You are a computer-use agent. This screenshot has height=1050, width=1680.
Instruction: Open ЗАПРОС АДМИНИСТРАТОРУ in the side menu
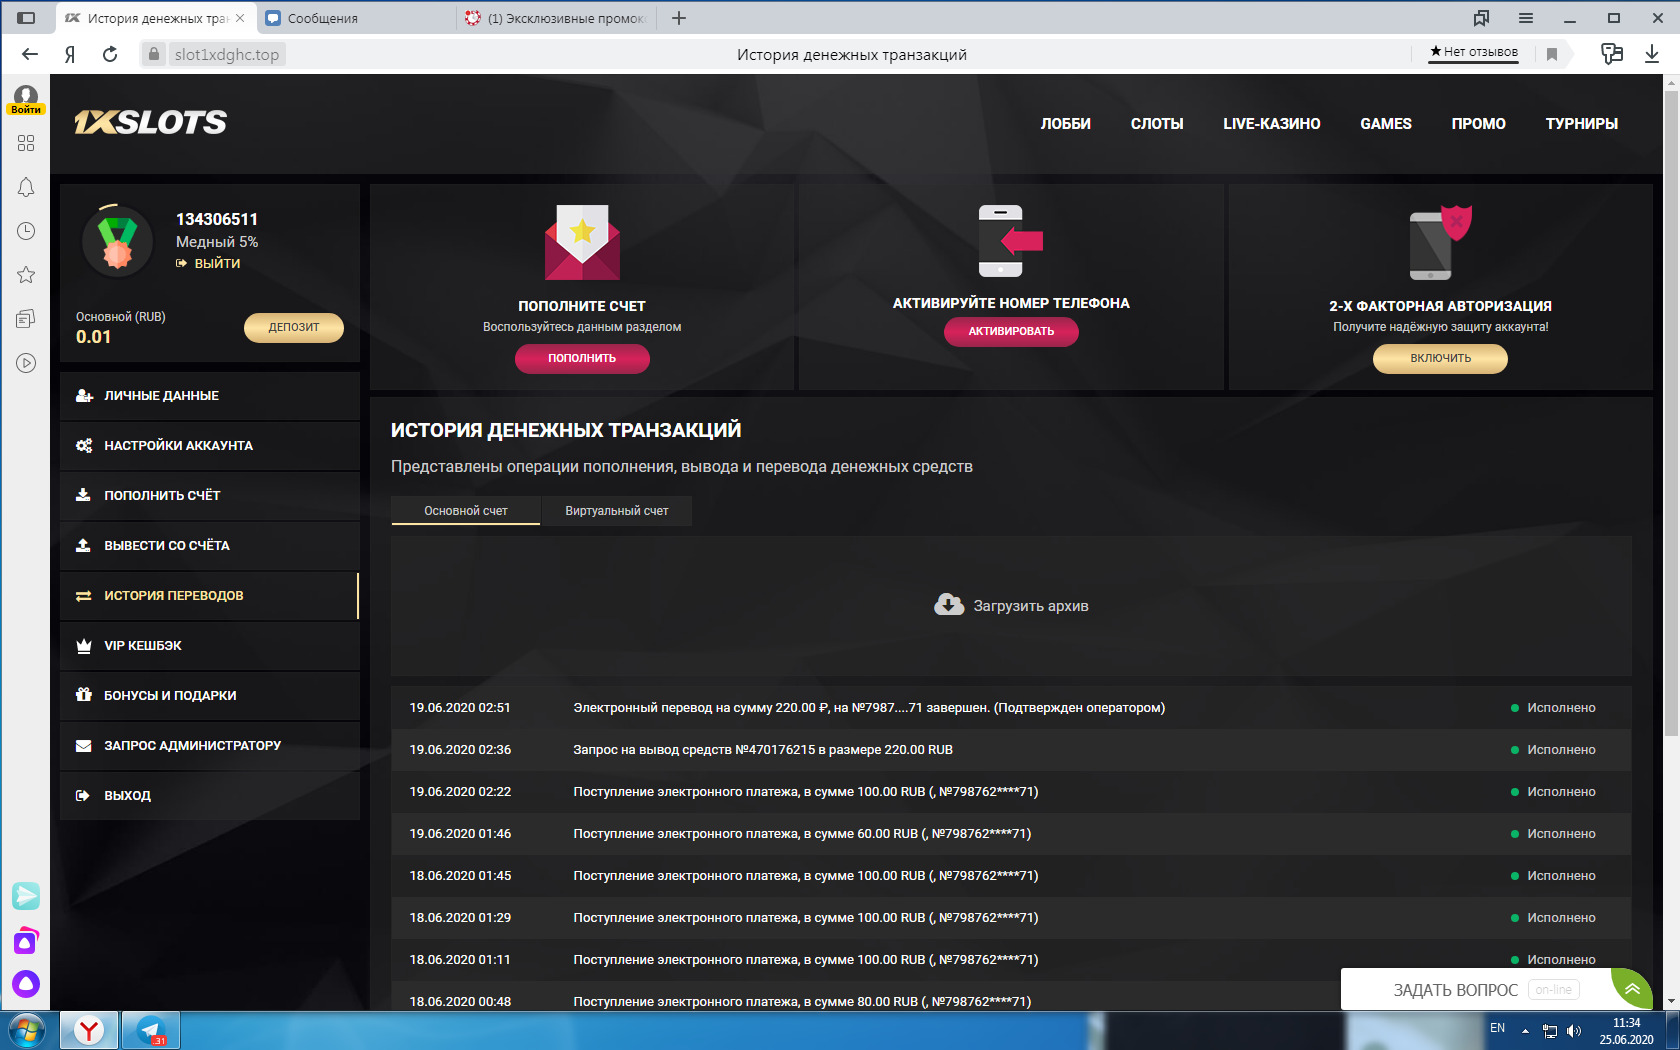click(210, 746)
